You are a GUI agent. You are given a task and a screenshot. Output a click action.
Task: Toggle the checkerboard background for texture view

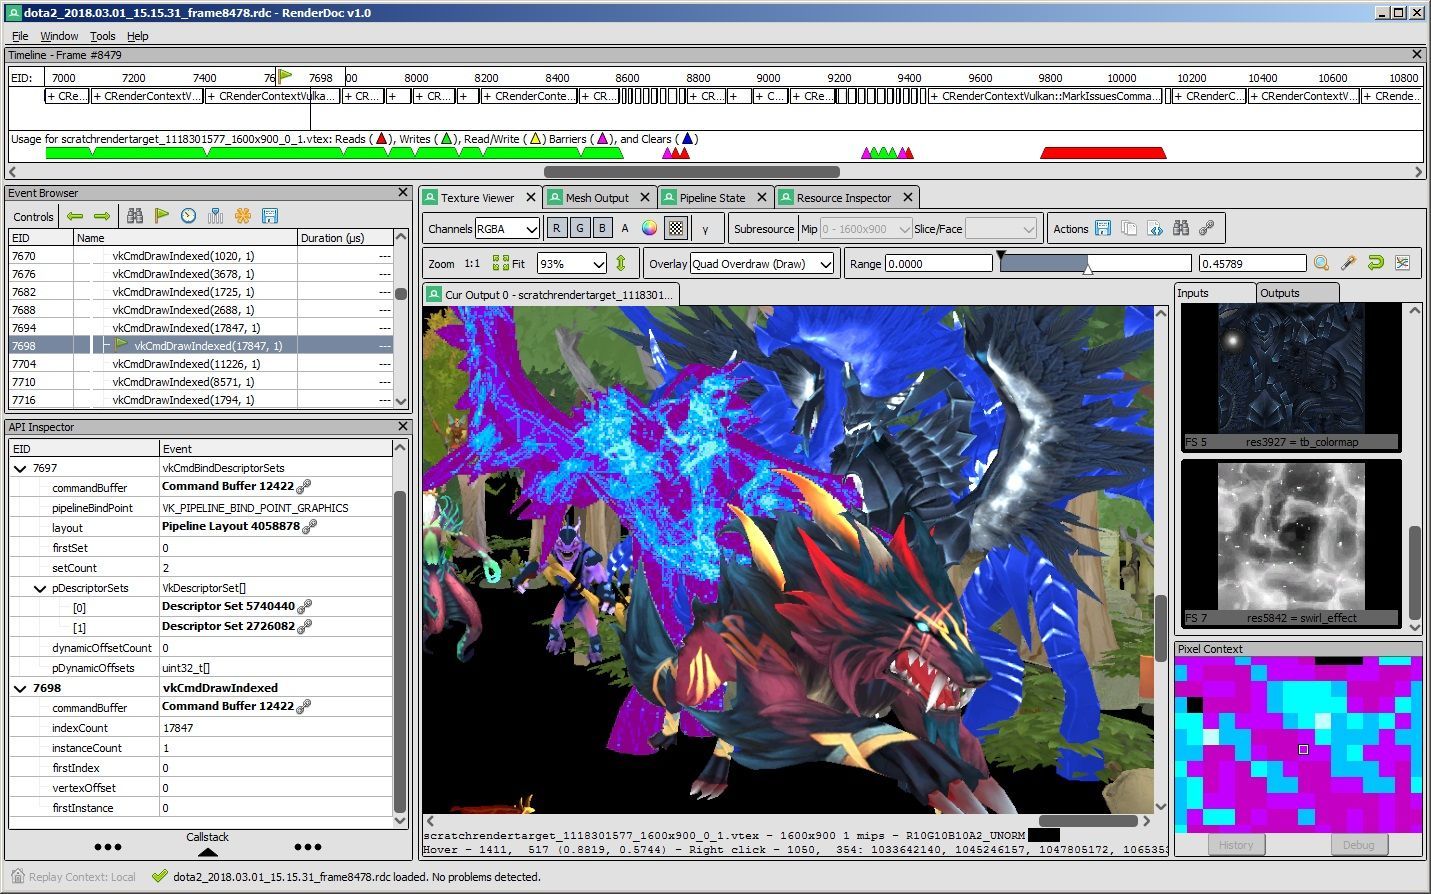pos(675,228)
